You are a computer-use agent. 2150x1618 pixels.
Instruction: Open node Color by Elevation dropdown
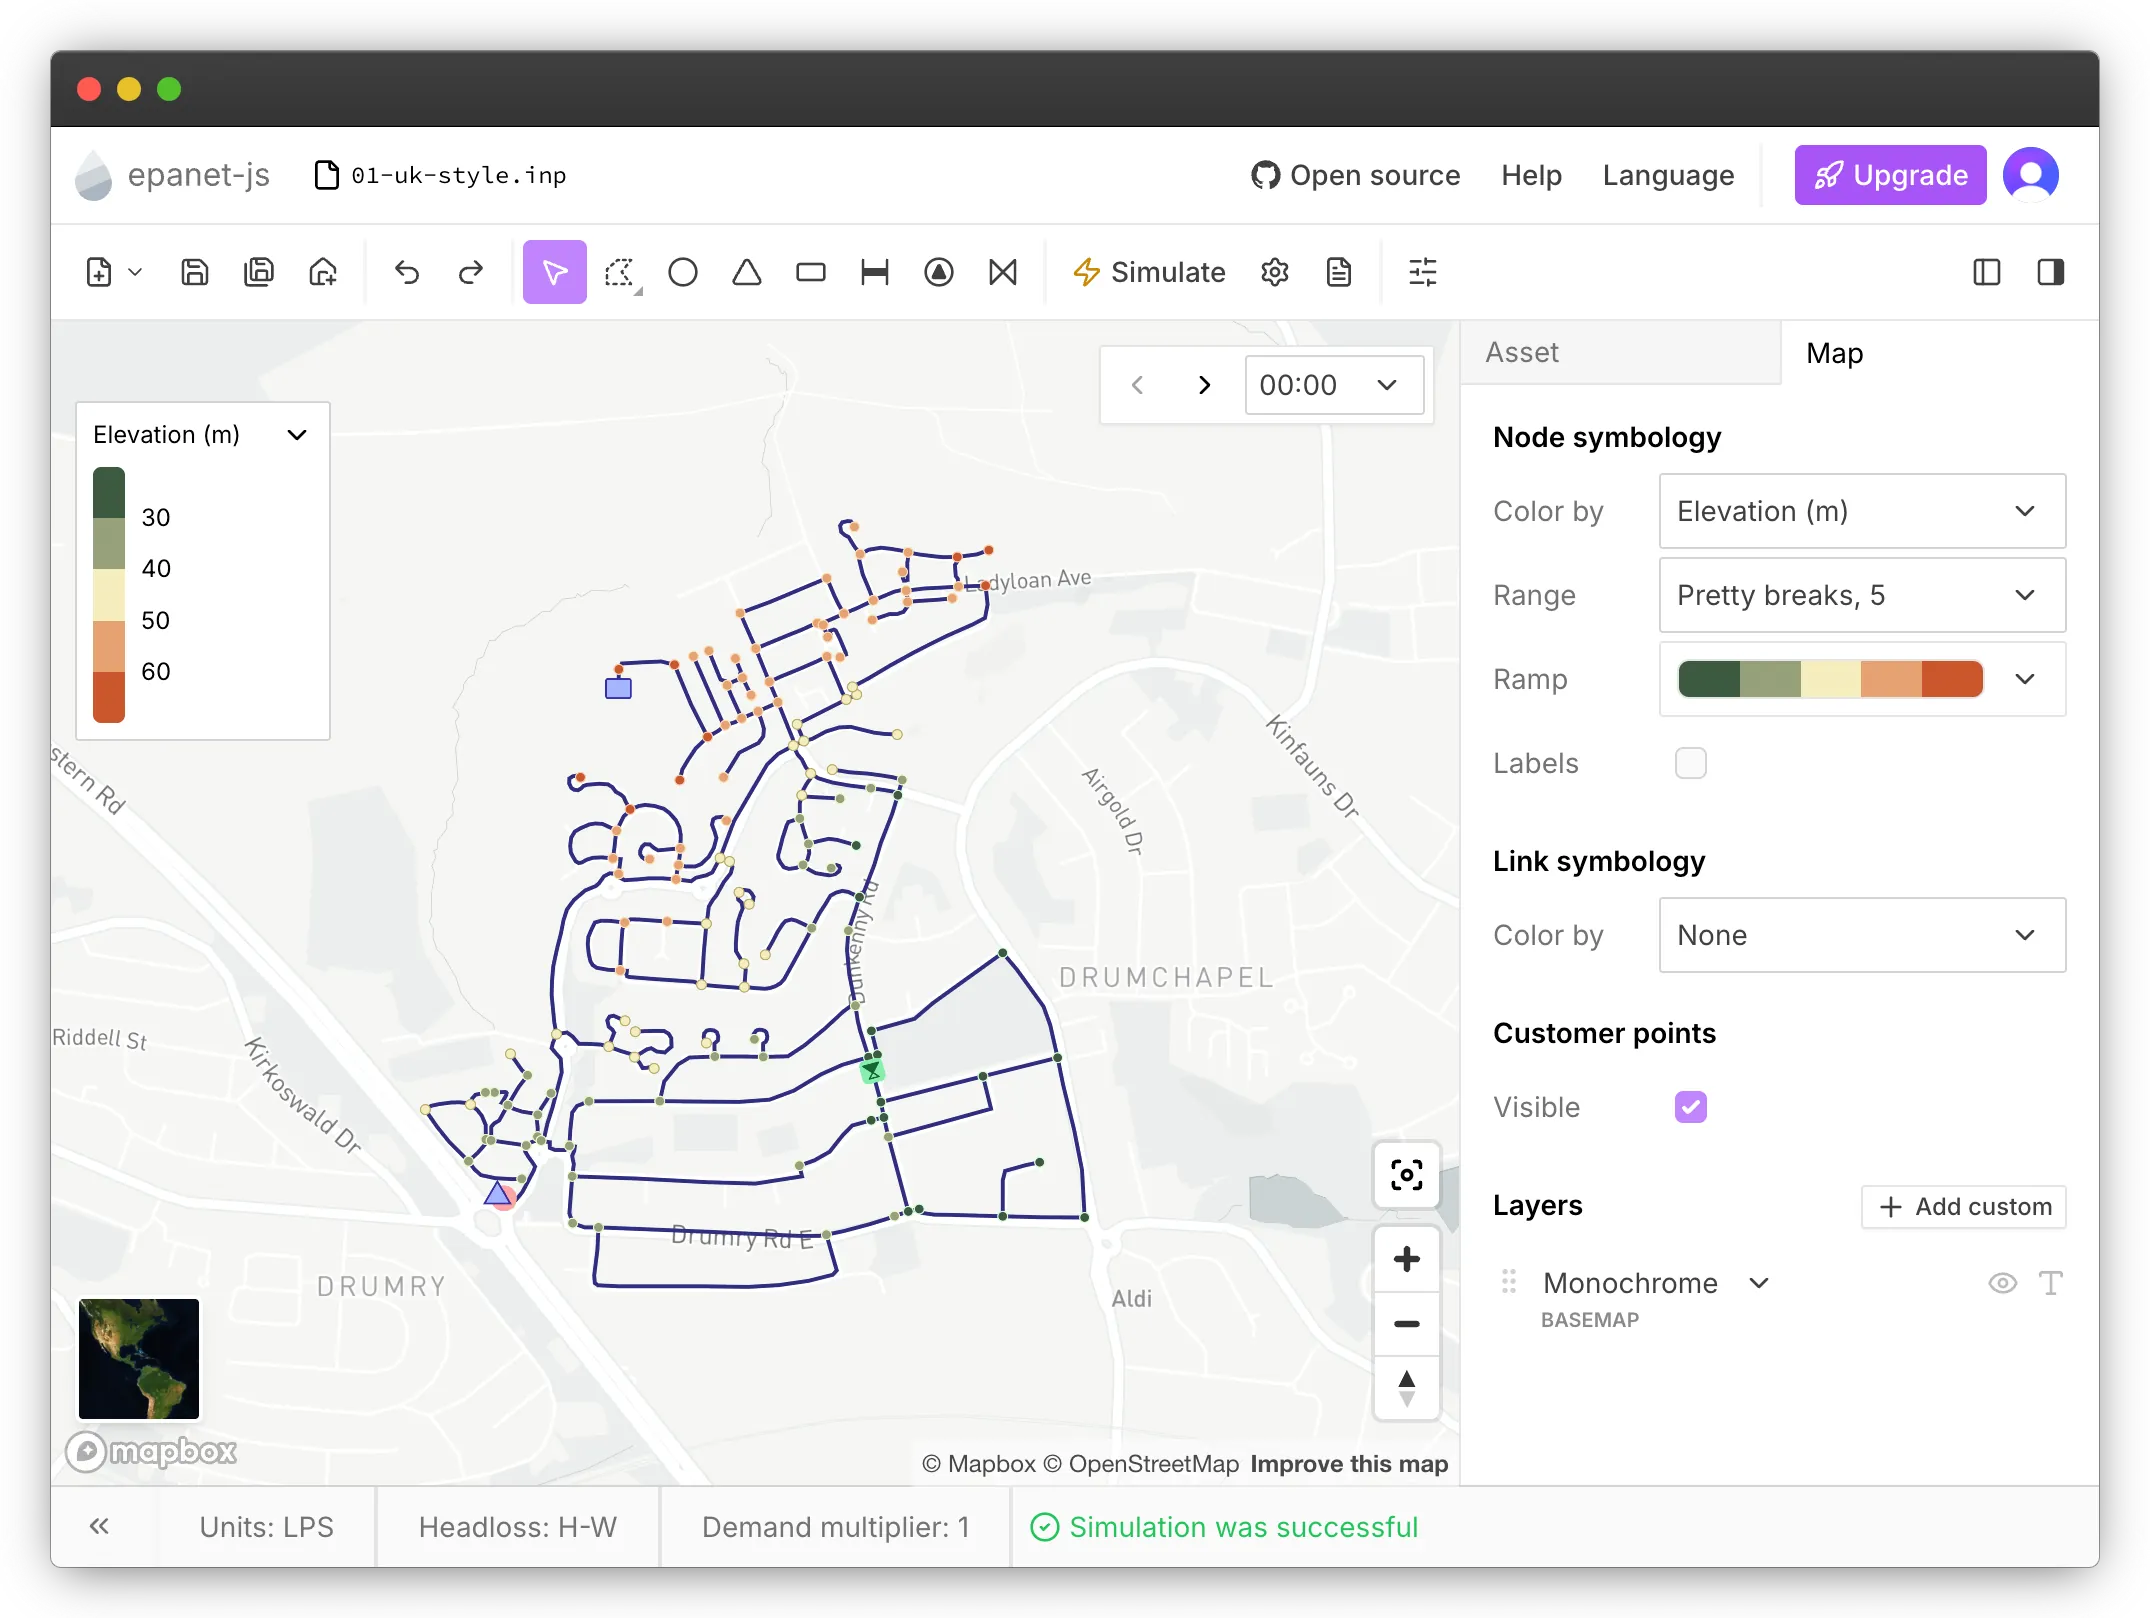1861,511
